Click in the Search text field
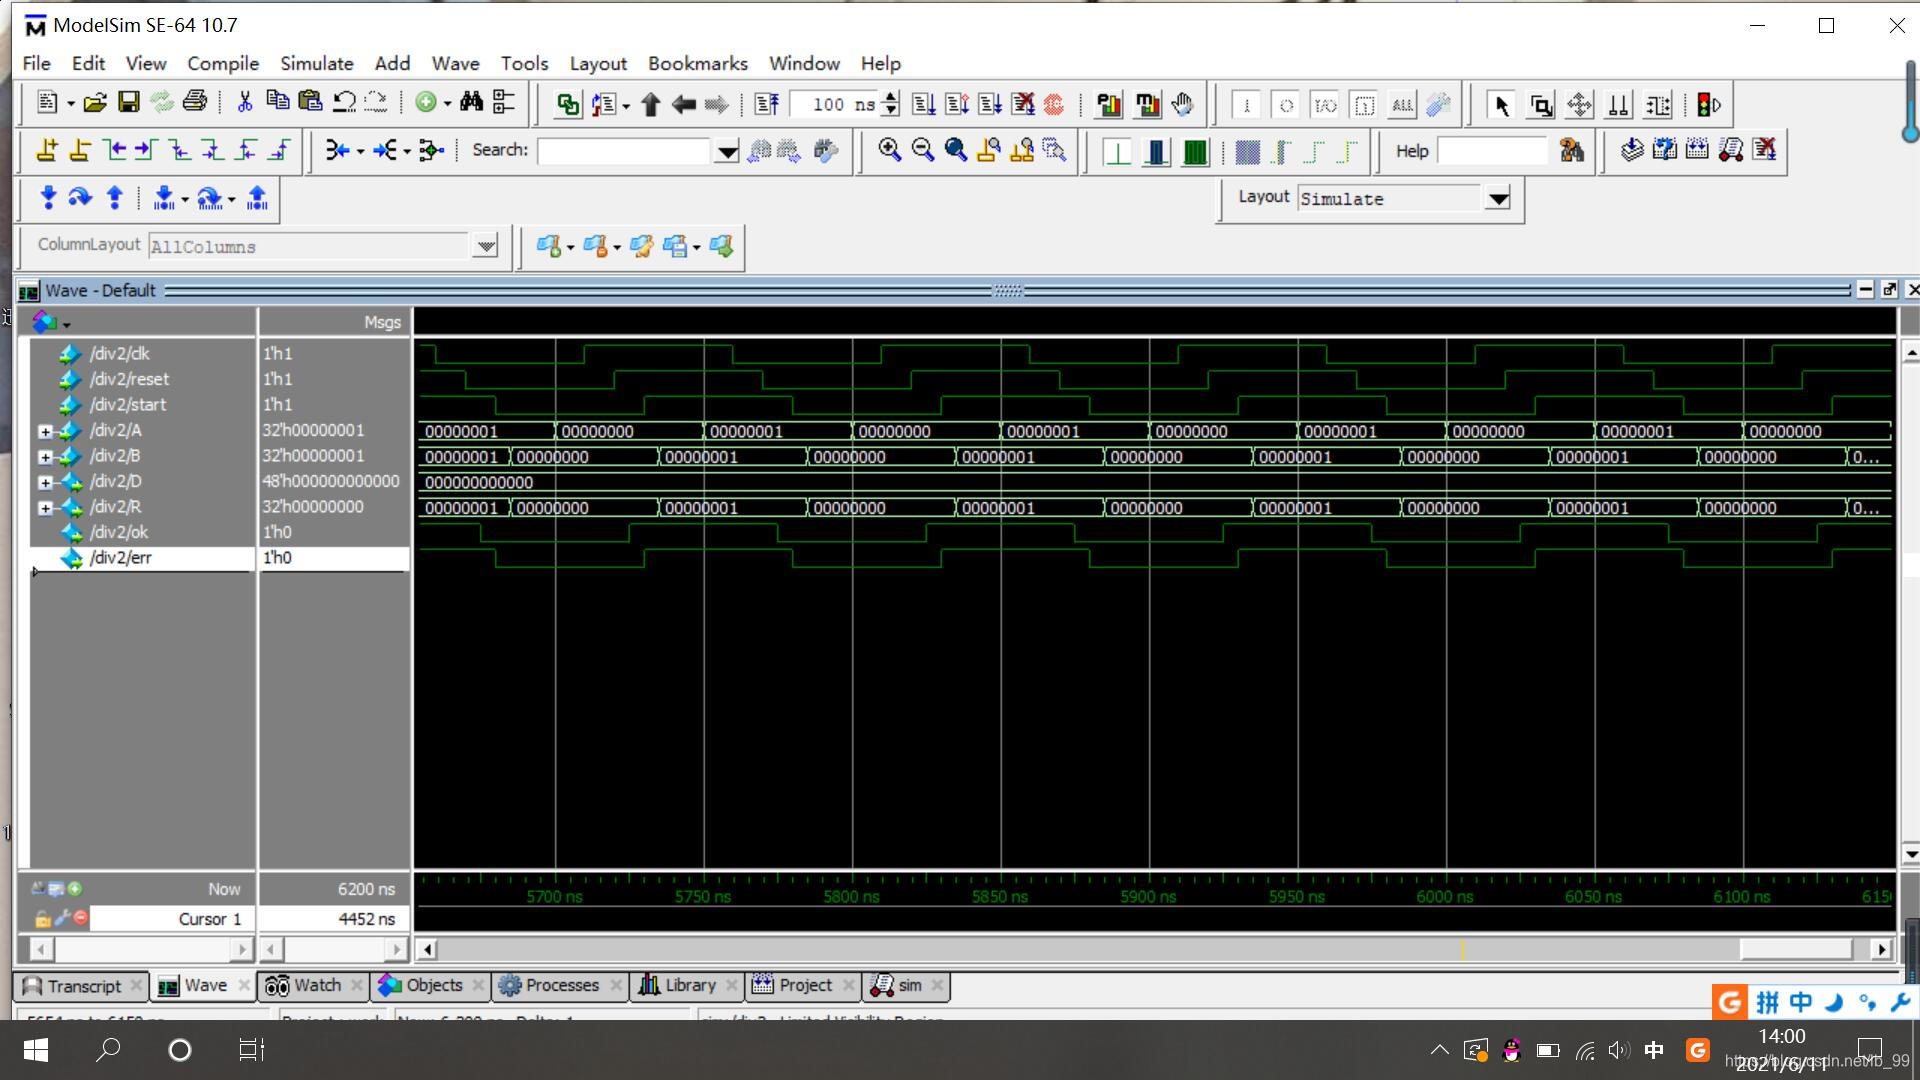 coord(624,151)
